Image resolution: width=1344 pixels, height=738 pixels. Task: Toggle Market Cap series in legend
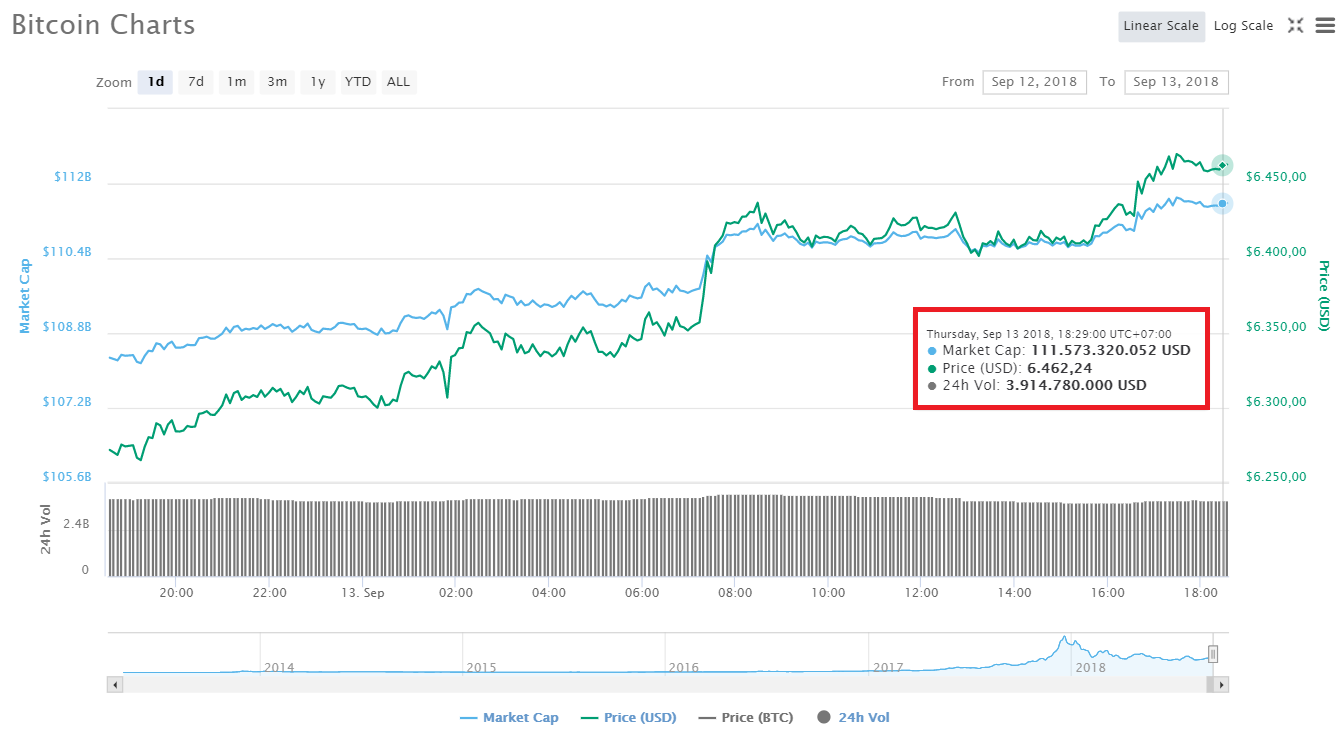point(509,717)
